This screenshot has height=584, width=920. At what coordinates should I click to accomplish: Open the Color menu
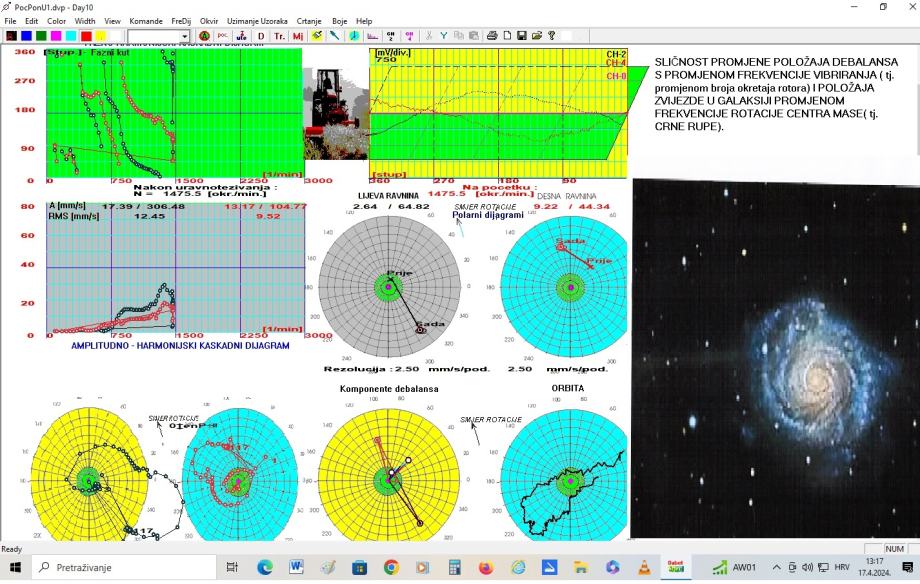[56, 21]
